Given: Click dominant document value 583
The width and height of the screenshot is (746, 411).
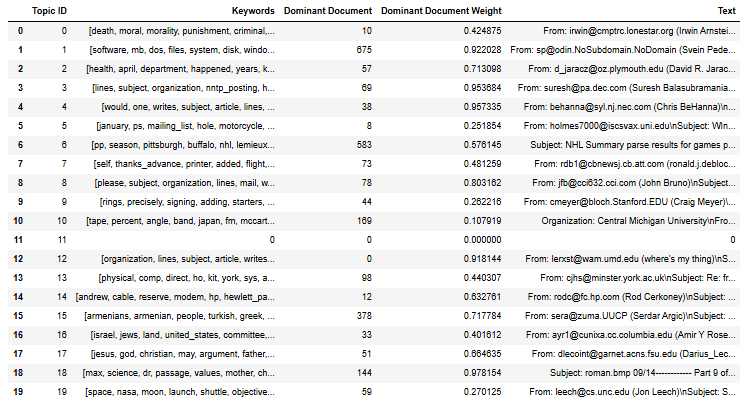Looking at the screenshot, I should point(365,145).
